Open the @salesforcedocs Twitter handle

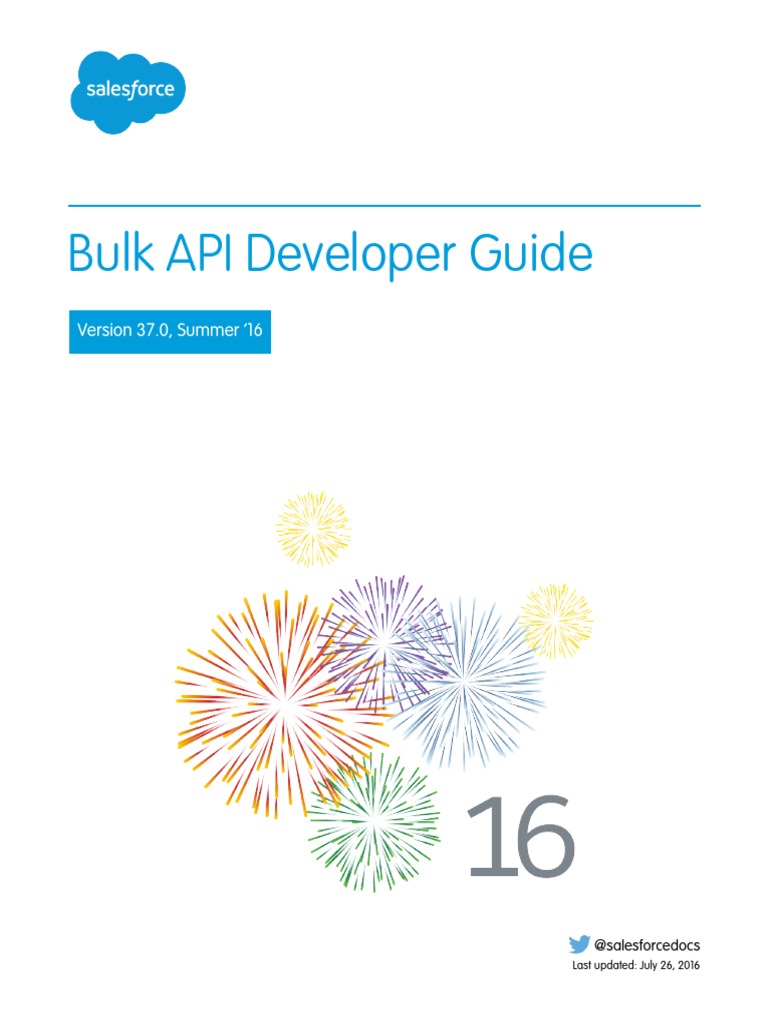pyautogui.click(x=647, y=945)
